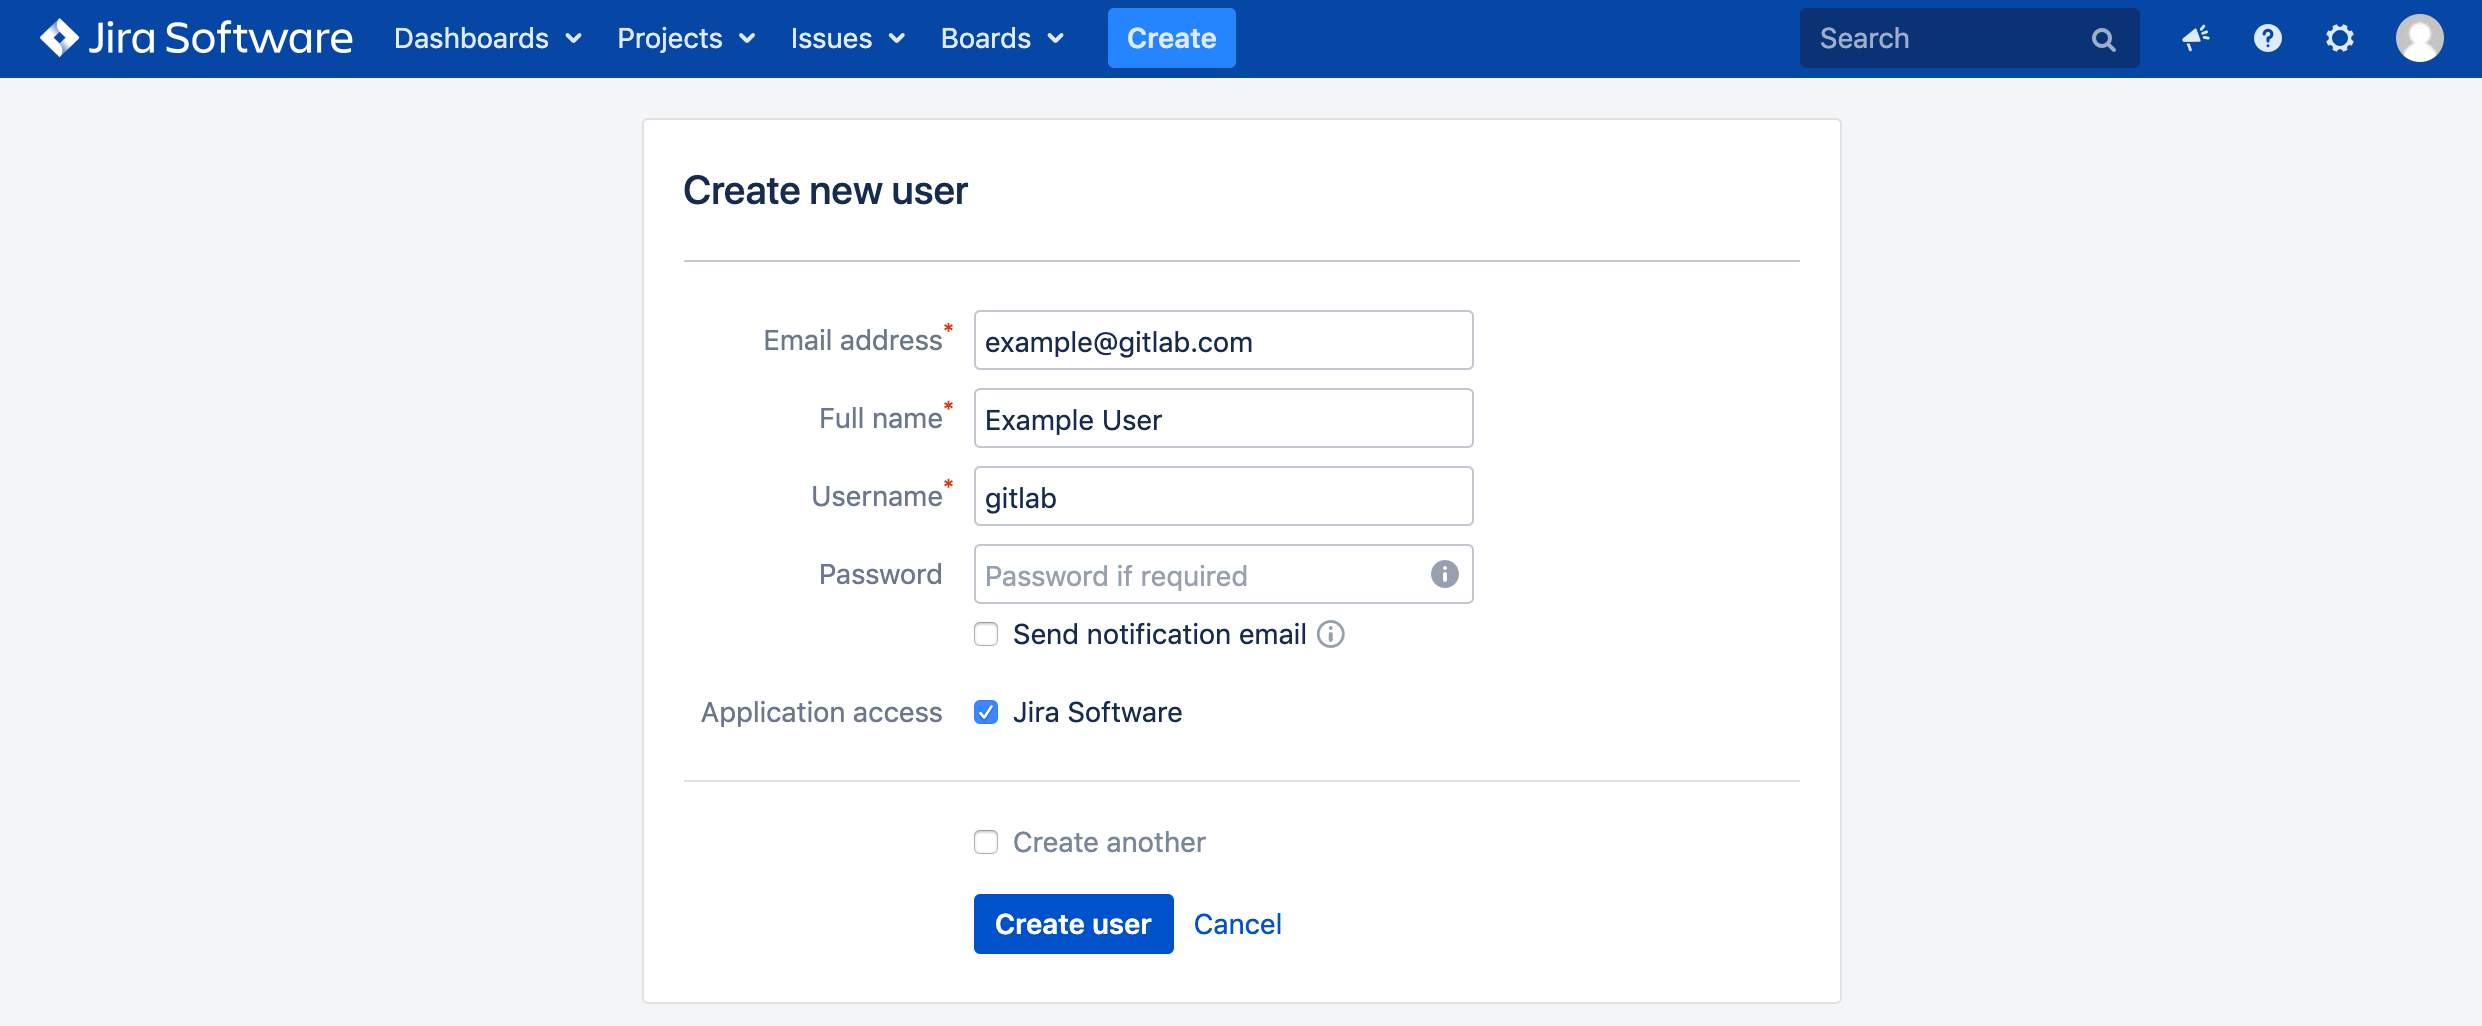The height and width of the screenshot is (1026, 2482).
Task: Click the user avatar icon
Action: click(2420, 38)
